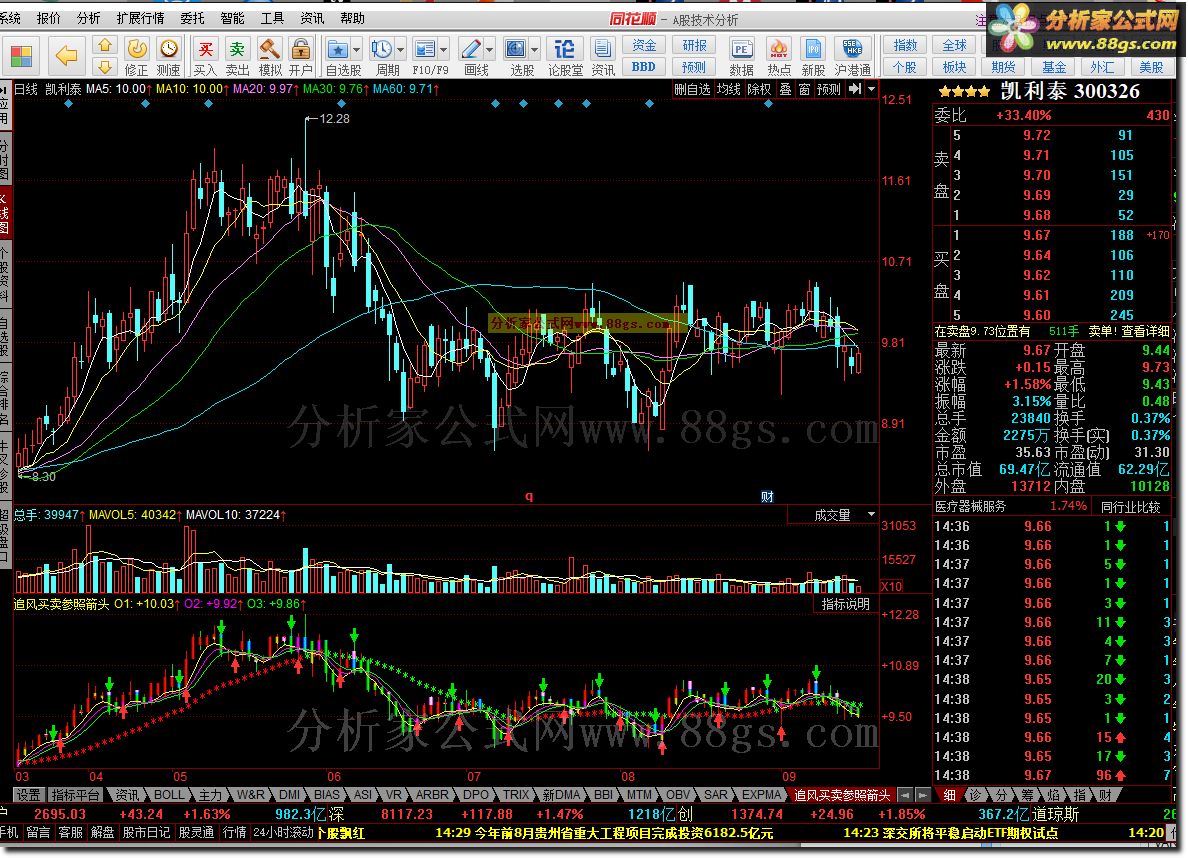
Task: Open the 留言 status bar item
Action: (39, 832)
